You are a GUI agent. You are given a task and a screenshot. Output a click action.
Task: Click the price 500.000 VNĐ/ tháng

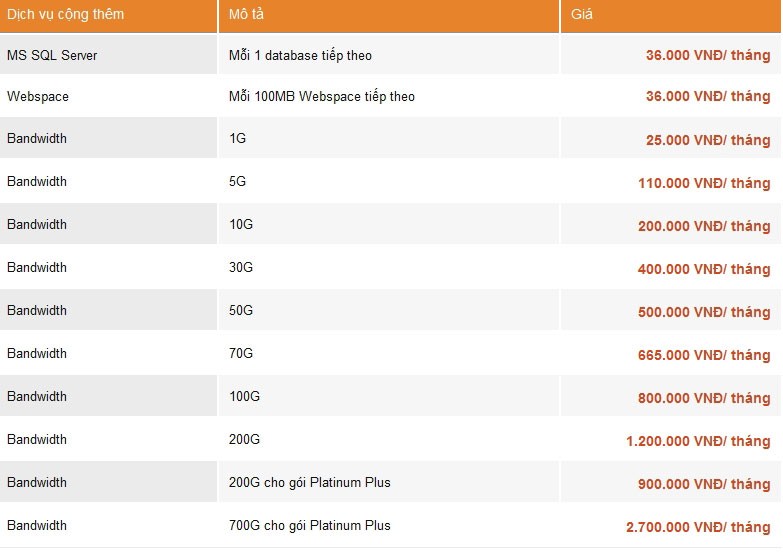(704, 312)
